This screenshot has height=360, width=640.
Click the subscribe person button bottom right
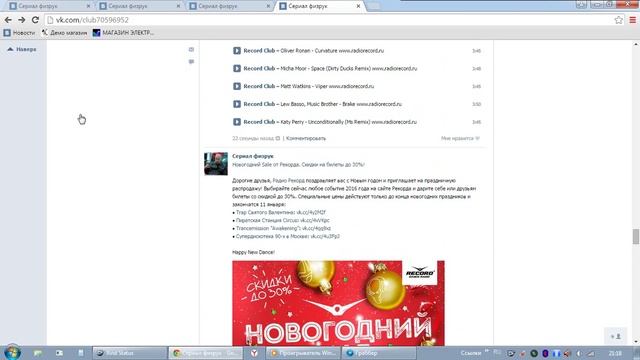[x=616, y=336]
